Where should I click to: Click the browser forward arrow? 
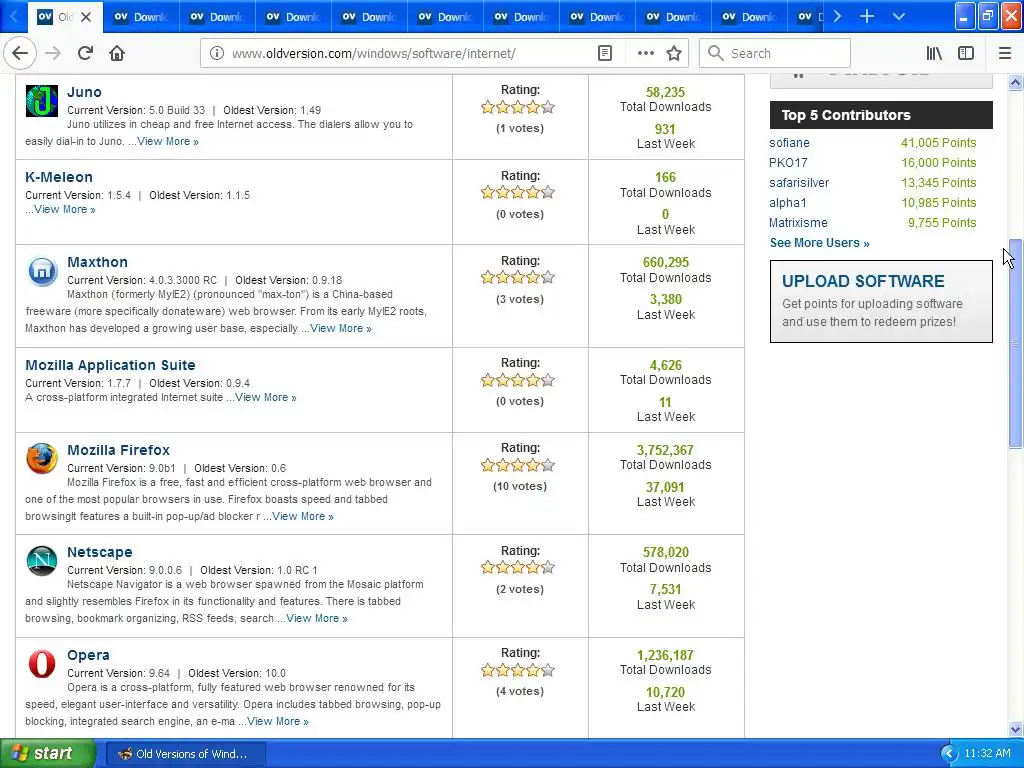click(x=53, y=53)
